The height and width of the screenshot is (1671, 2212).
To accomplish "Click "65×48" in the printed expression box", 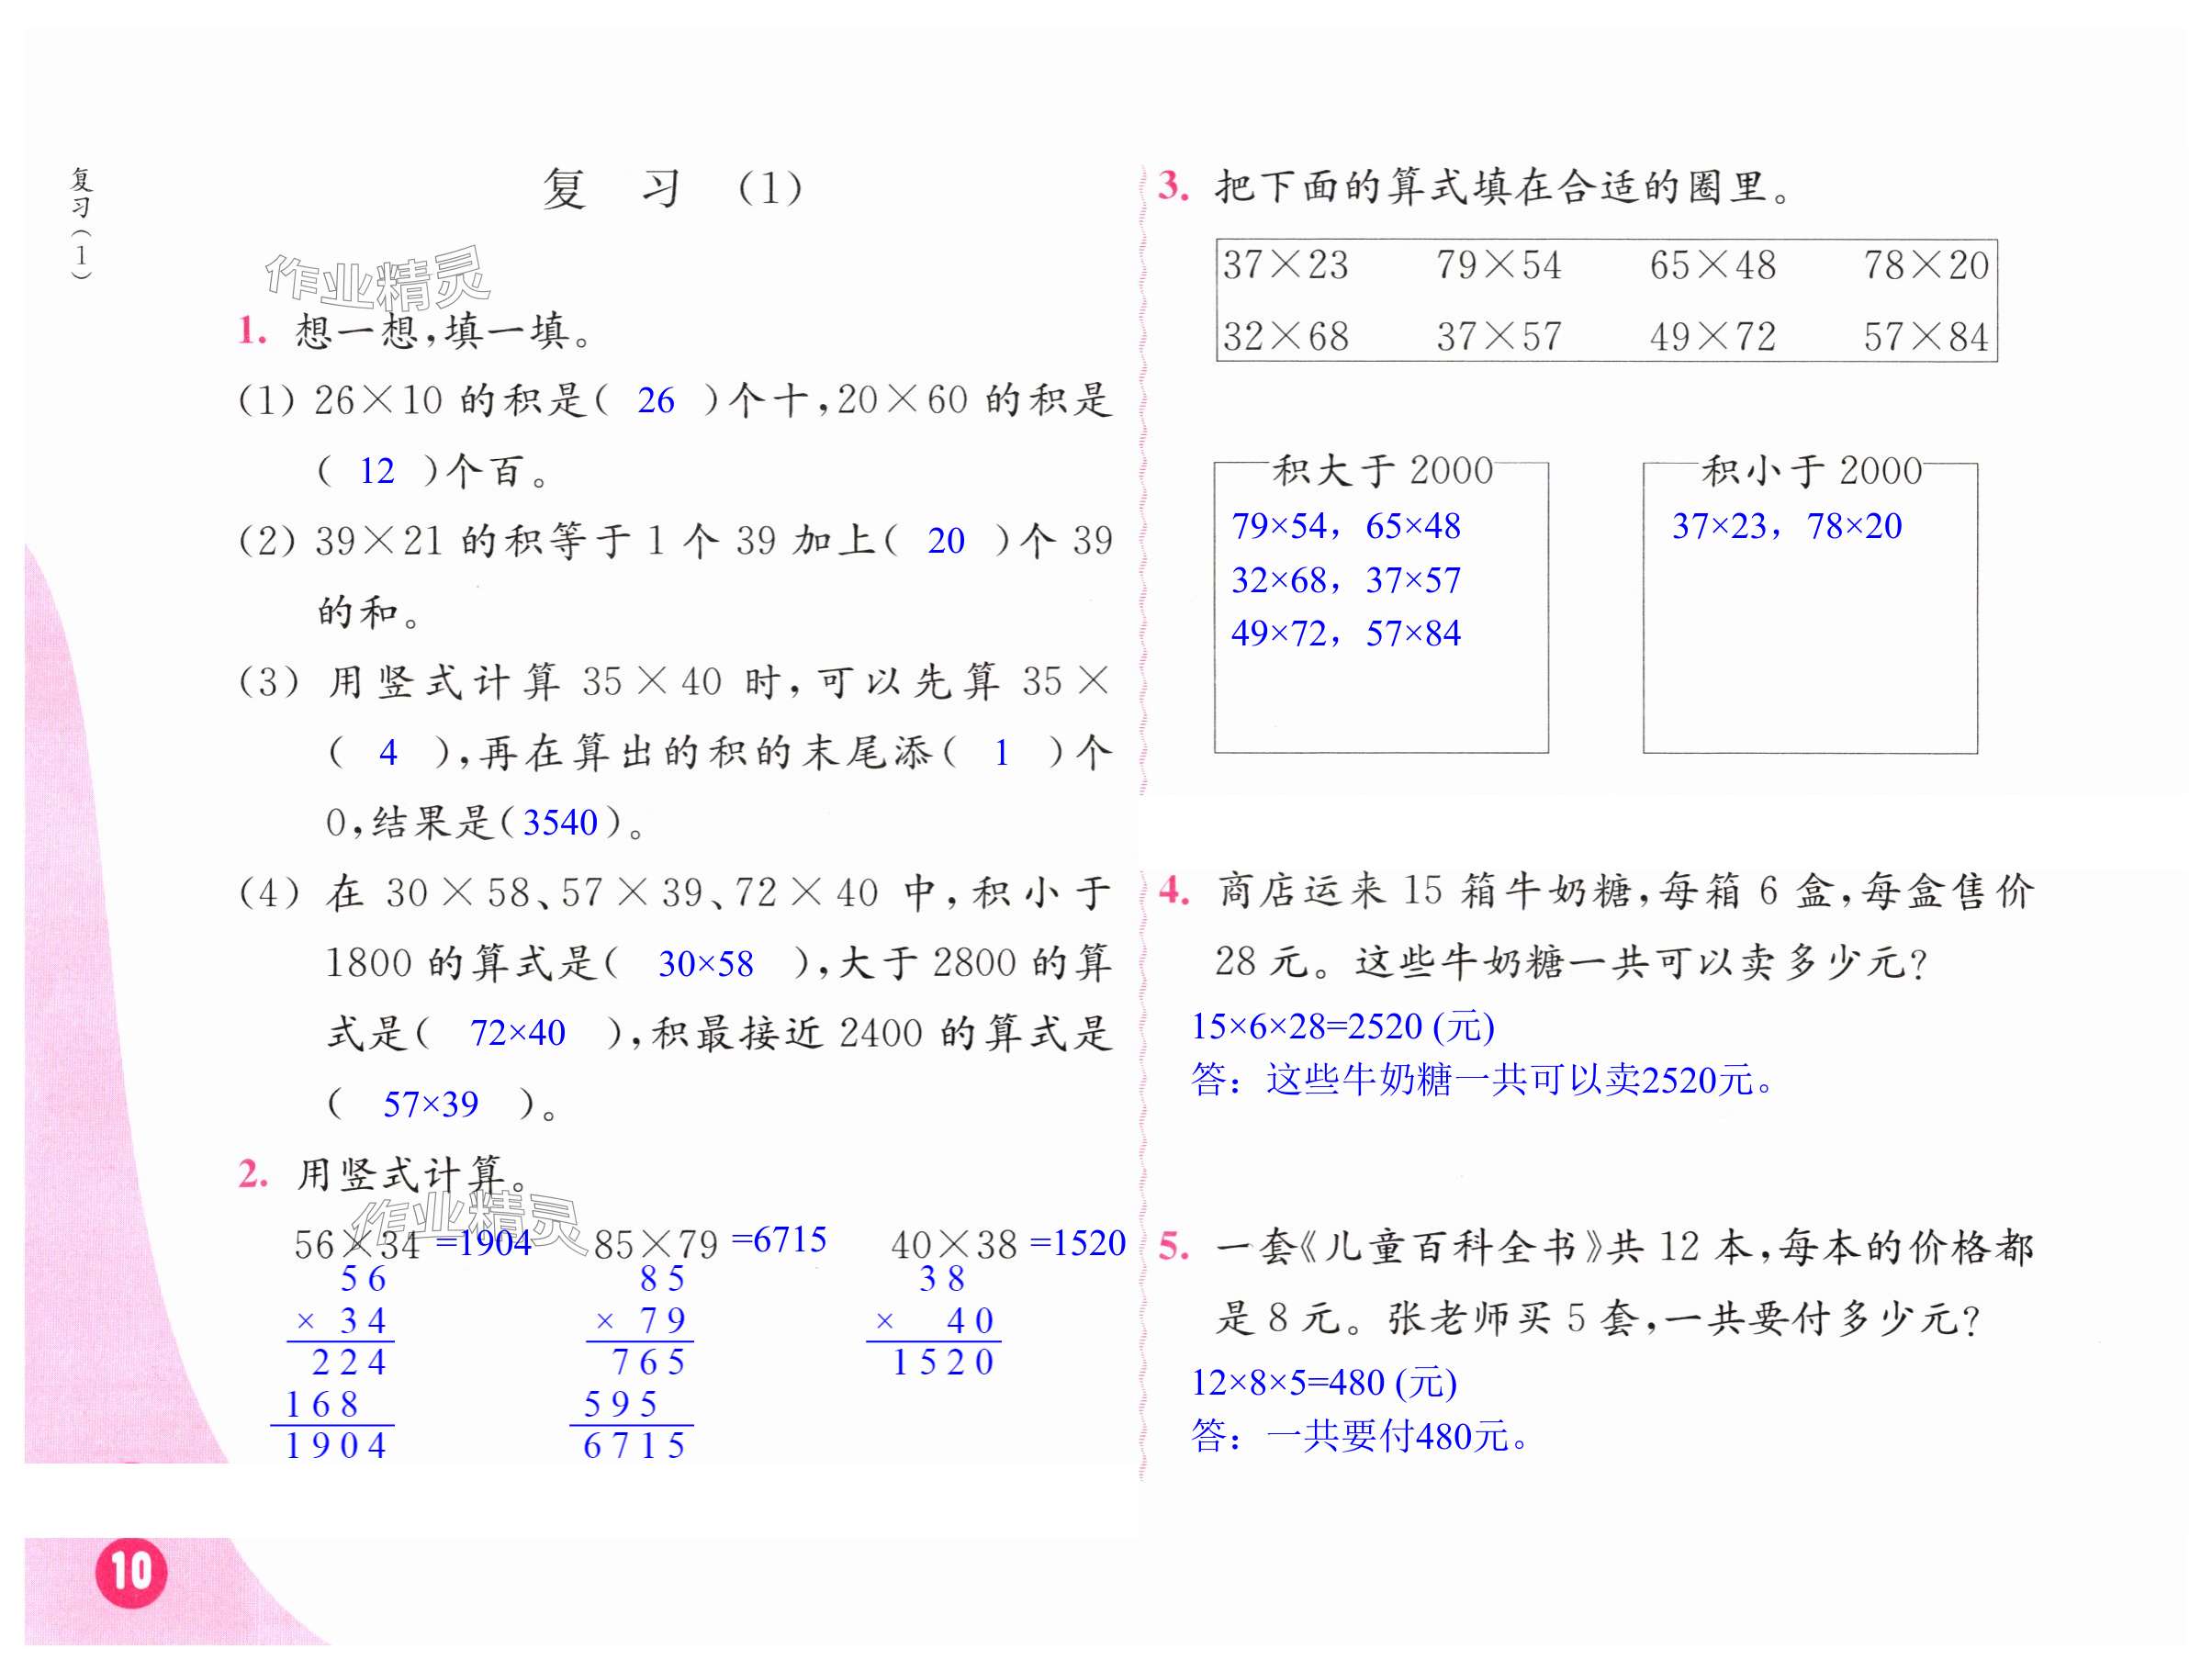I will pyautogui.click(x=1713, y=265).
